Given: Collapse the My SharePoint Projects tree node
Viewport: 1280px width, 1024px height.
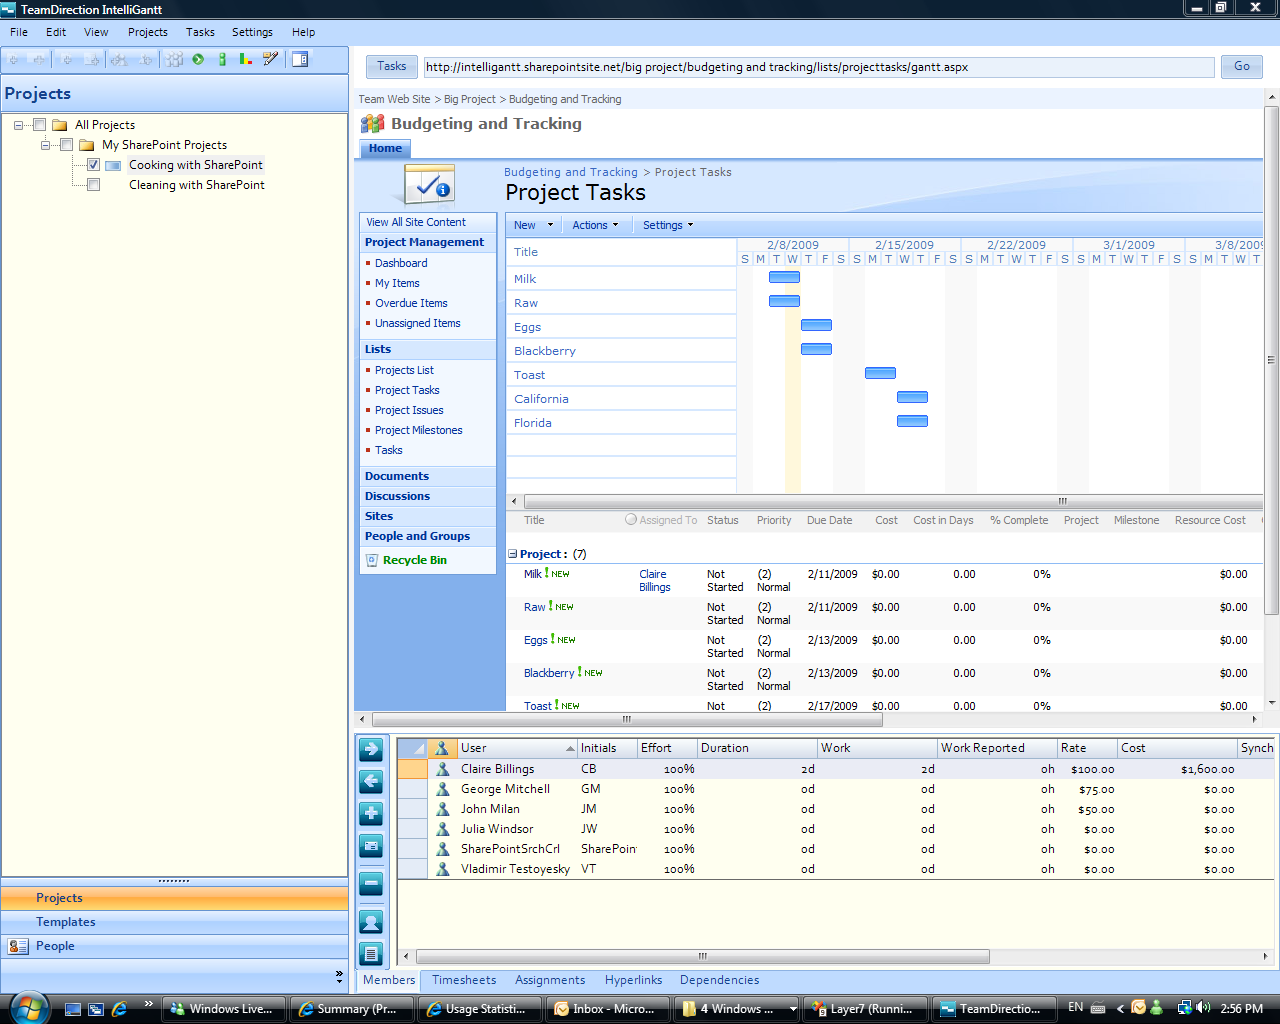Looking at the screenshot, I should pos(45,145).
